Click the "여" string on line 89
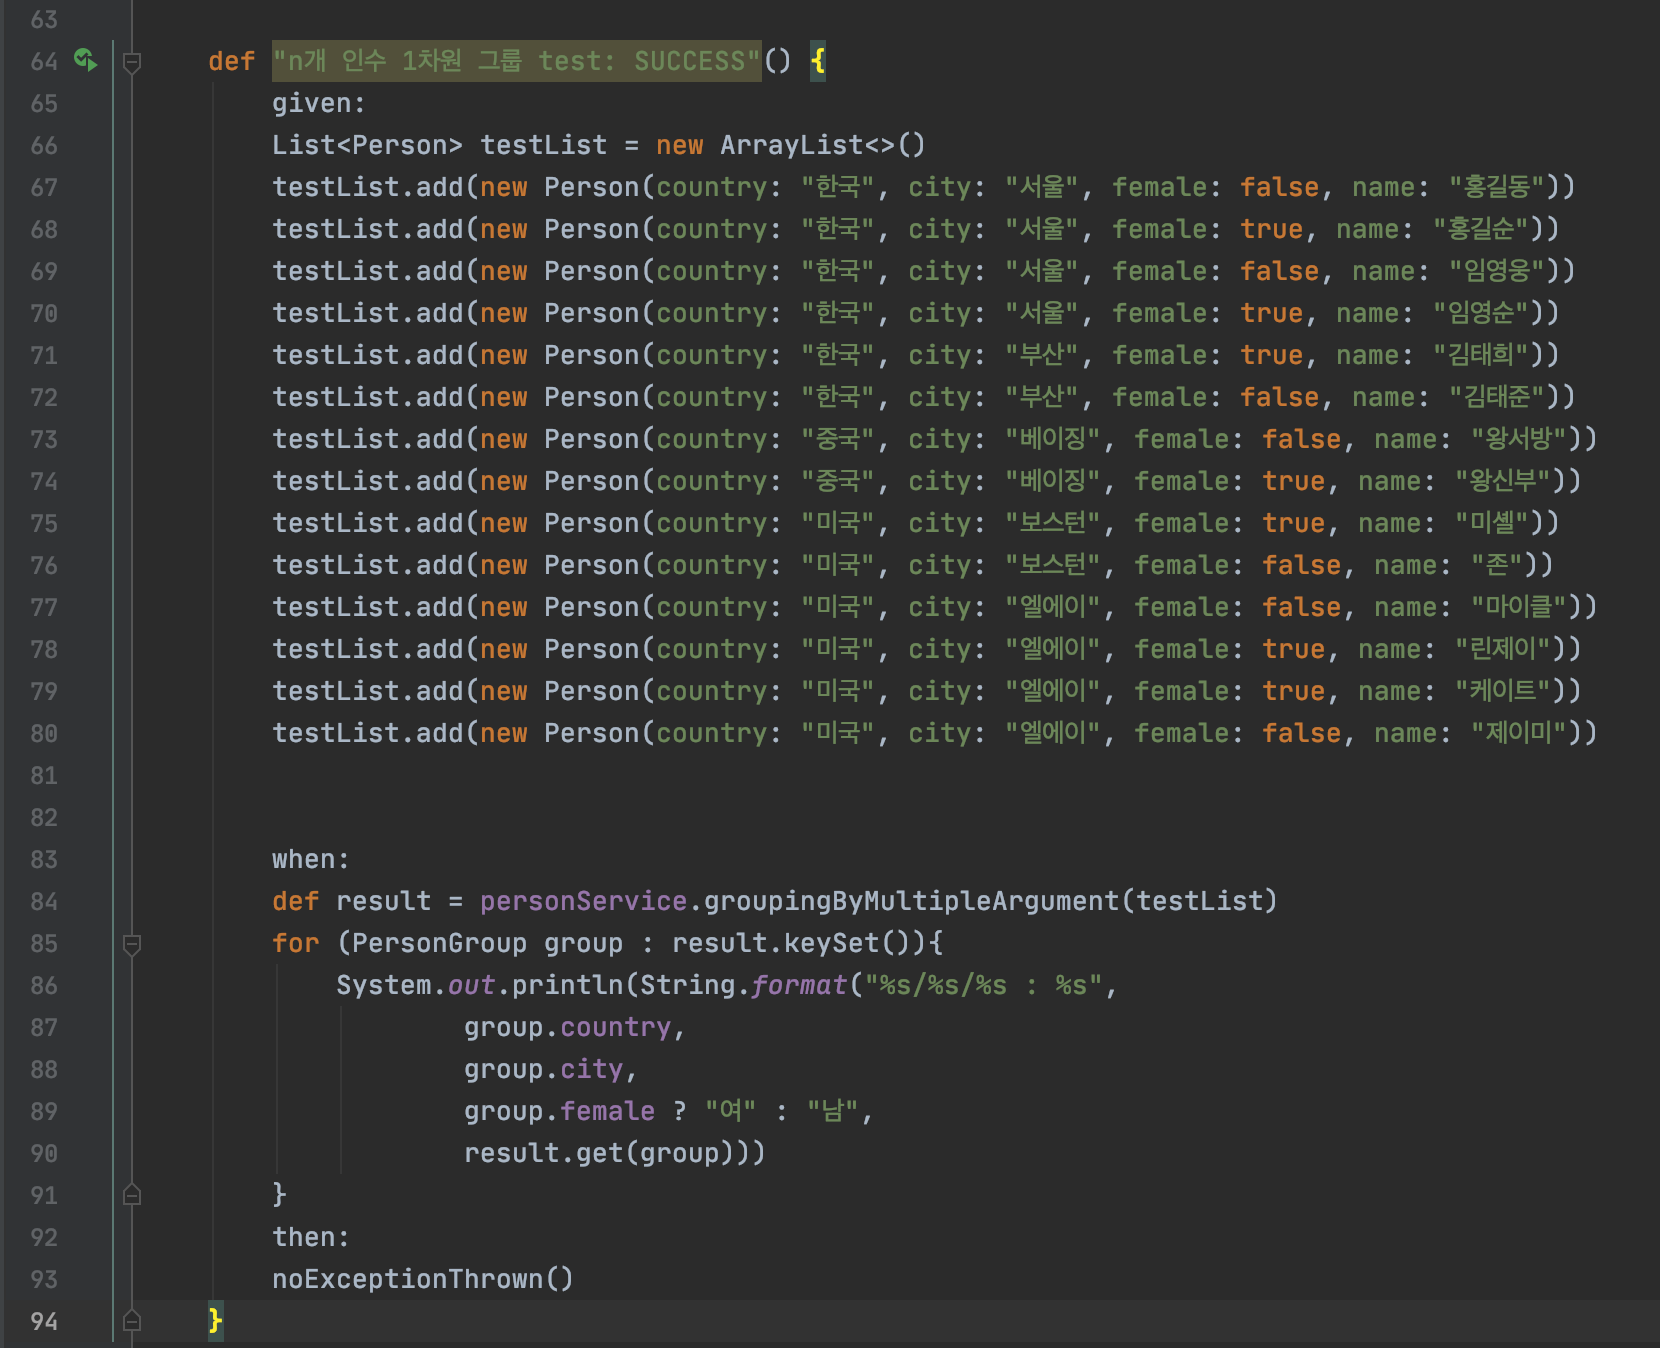This screenshot has height=1348, width=1660. point(730,1112)
